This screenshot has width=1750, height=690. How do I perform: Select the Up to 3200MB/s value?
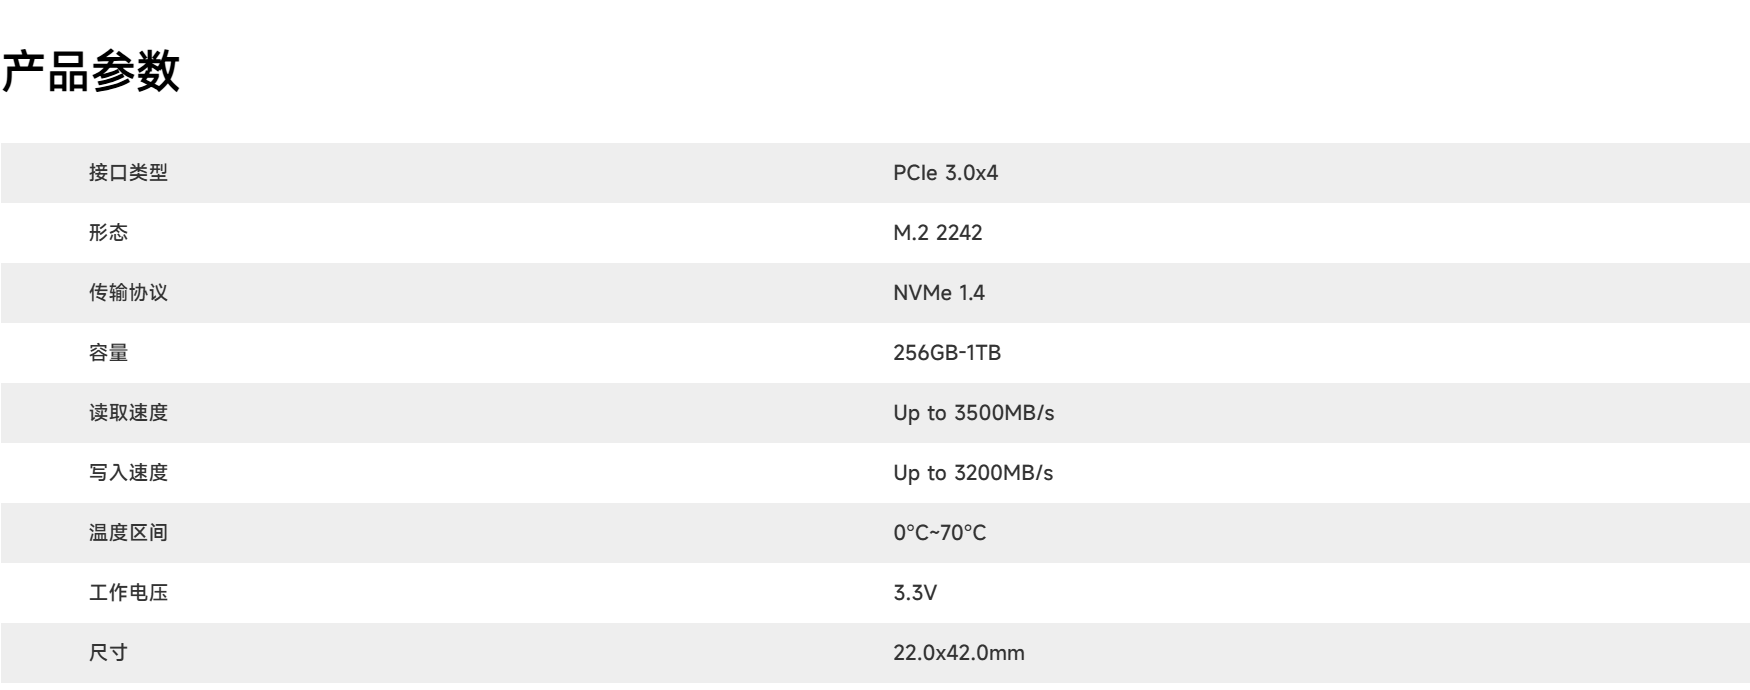coord(973,473)
